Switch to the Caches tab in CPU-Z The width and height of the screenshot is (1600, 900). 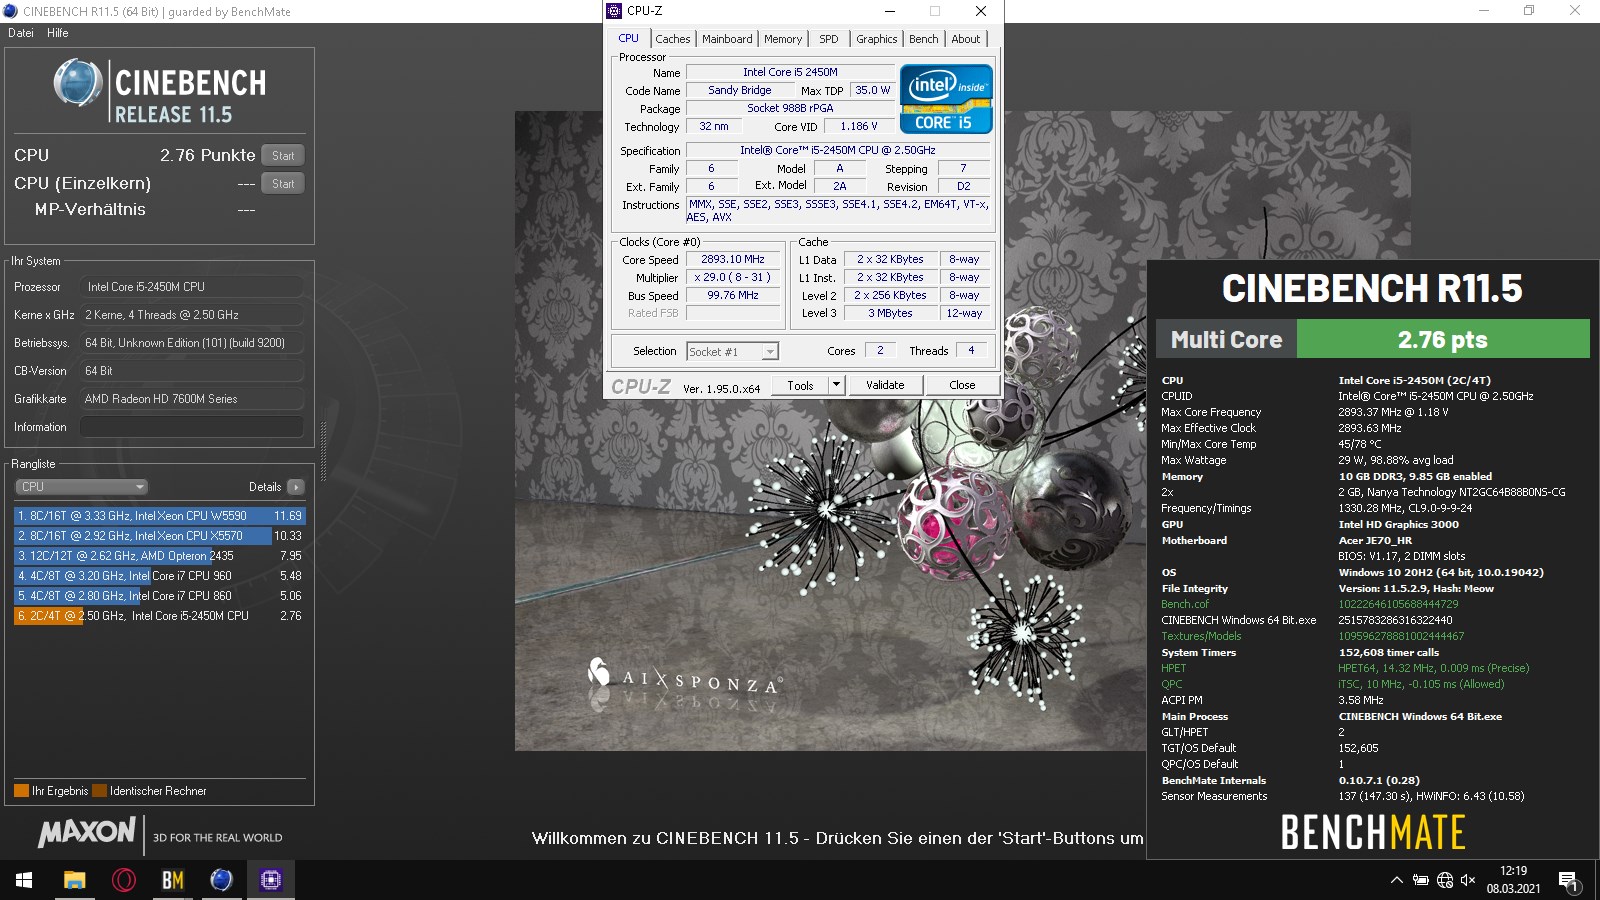tap(673, 39)
